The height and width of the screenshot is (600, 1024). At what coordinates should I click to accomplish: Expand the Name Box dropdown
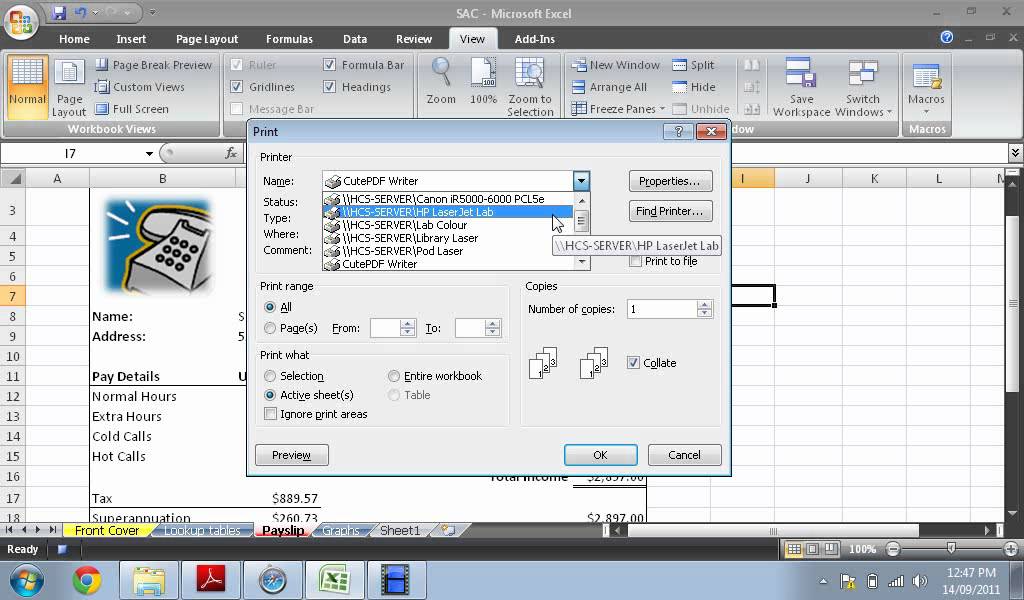(x=149, y=153)
